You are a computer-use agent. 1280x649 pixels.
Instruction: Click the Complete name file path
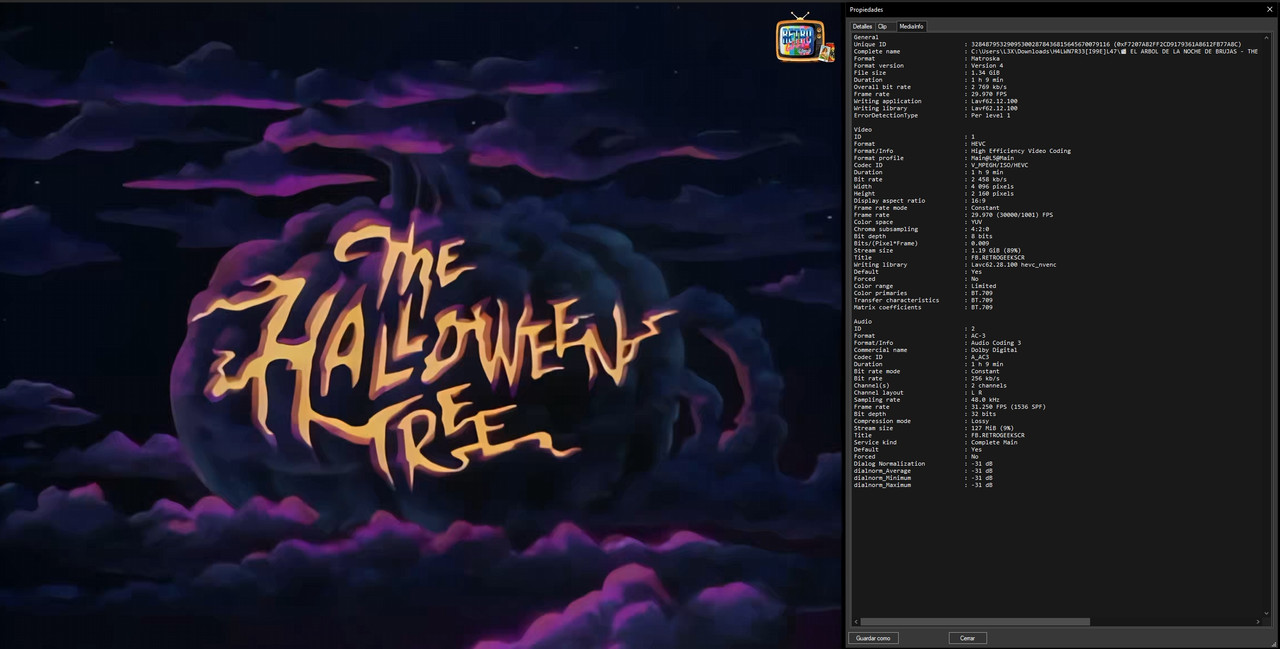1114,51
